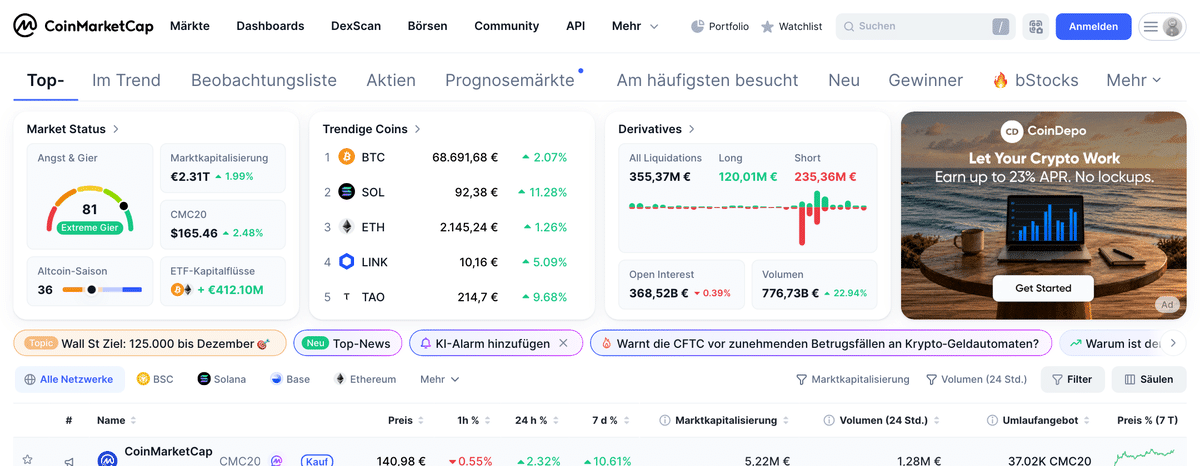Image resolution: width=1200 pixels, height=466 pixels.
Task: Click the Chainlink icon in Trendige Coins
Action: [347, 262]
